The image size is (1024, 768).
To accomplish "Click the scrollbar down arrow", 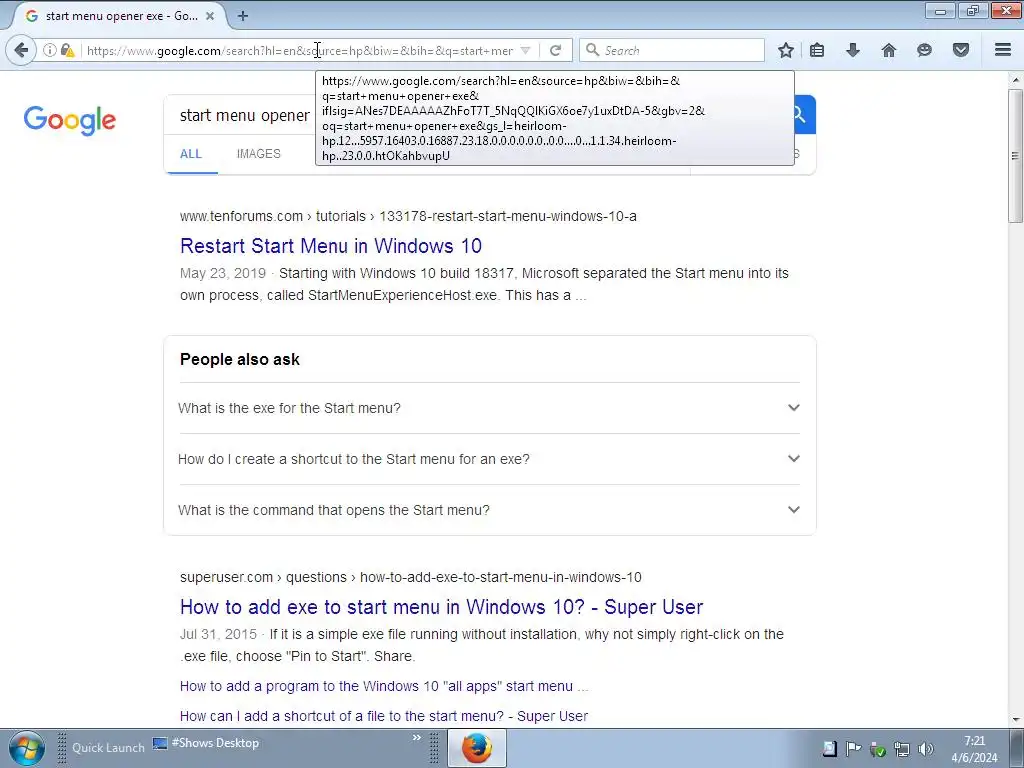I will click(1015, 719).
